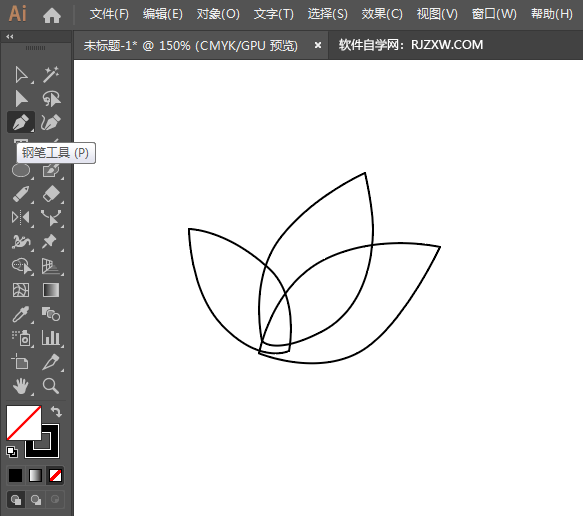Open the 编辑(E) menu
The height and width of the screenshot is (516, 583).
pyautogui.click(x=163, y=14)
